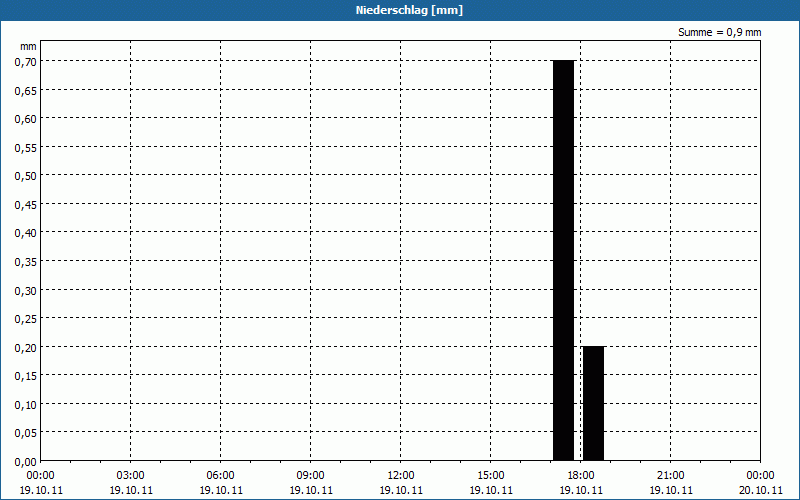
Task: Click the 0,50 y-axis label
Action: 26,177
